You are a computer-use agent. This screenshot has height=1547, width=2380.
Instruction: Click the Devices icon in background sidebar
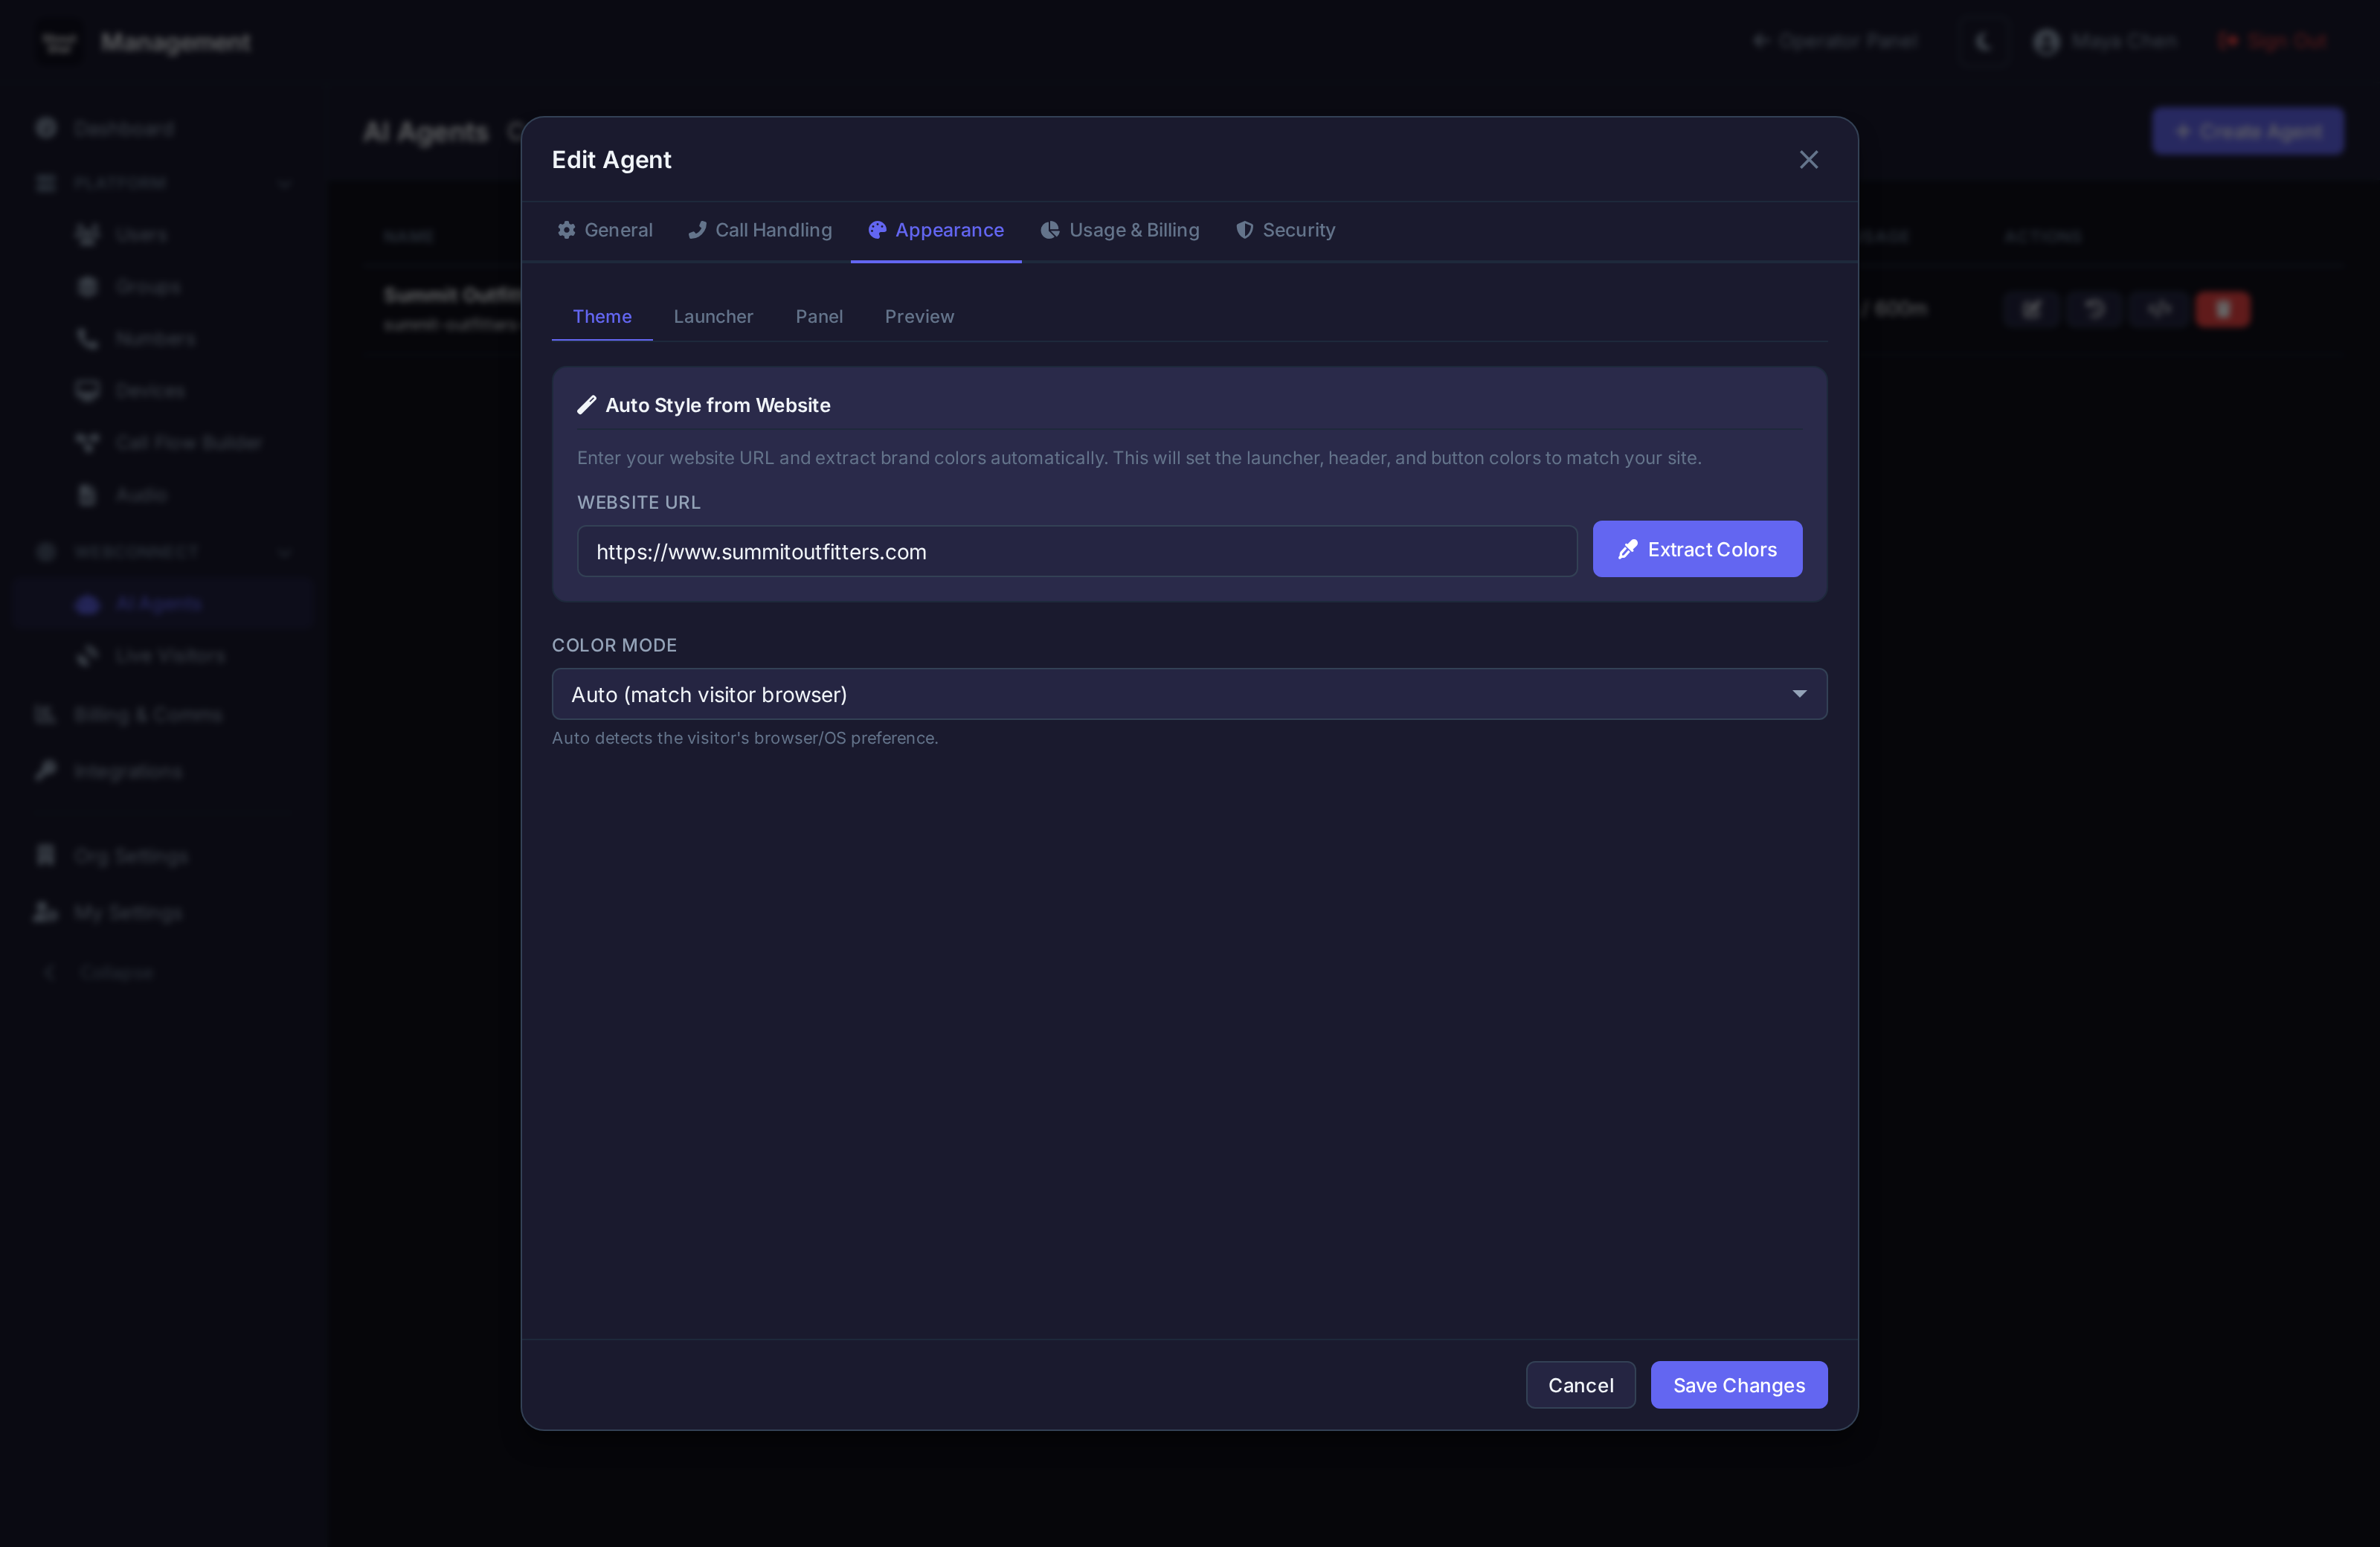coord(88,390)
